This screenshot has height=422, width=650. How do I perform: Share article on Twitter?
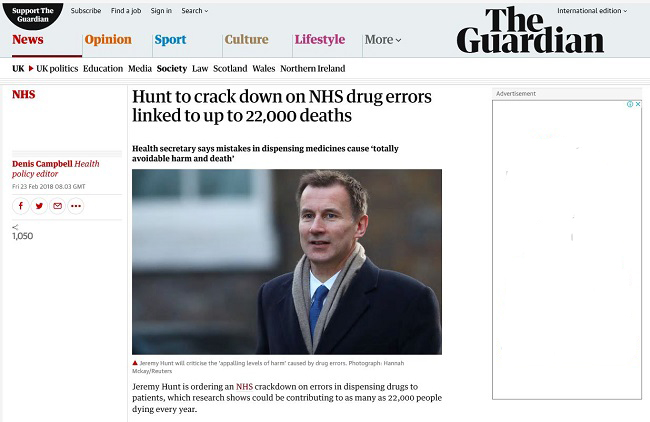[39, 206]
